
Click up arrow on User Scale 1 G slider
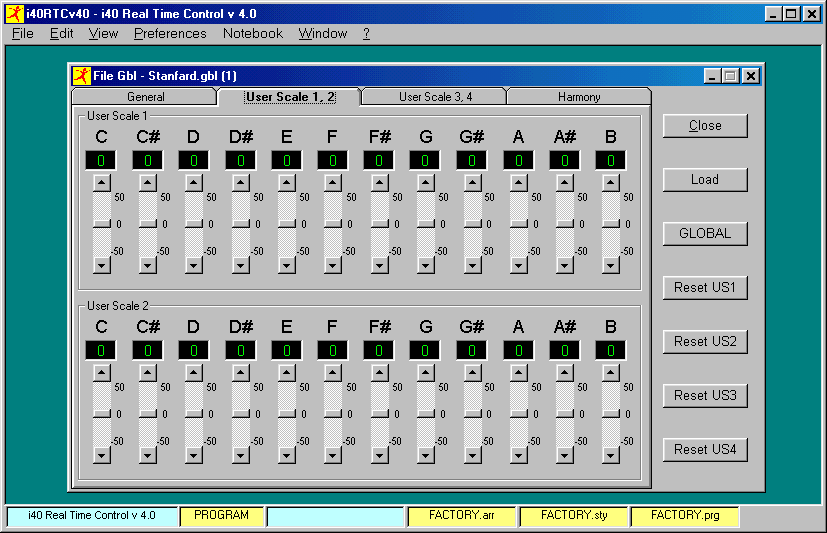pos(425,182)
